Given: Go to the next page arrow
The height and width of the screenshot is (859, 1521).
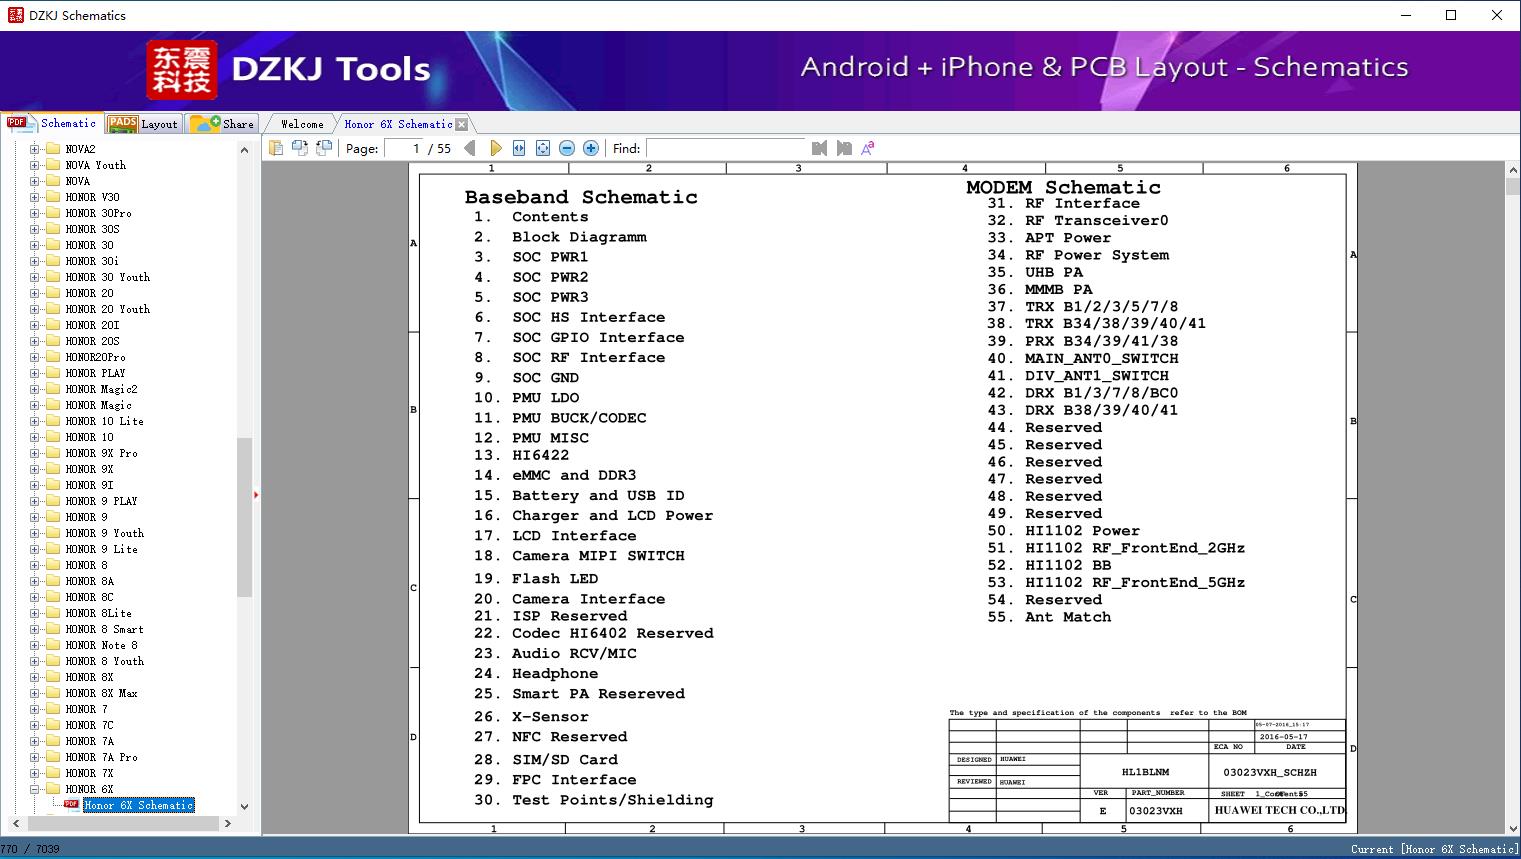Looking at the screenshot, I should (x=495, y=148).
